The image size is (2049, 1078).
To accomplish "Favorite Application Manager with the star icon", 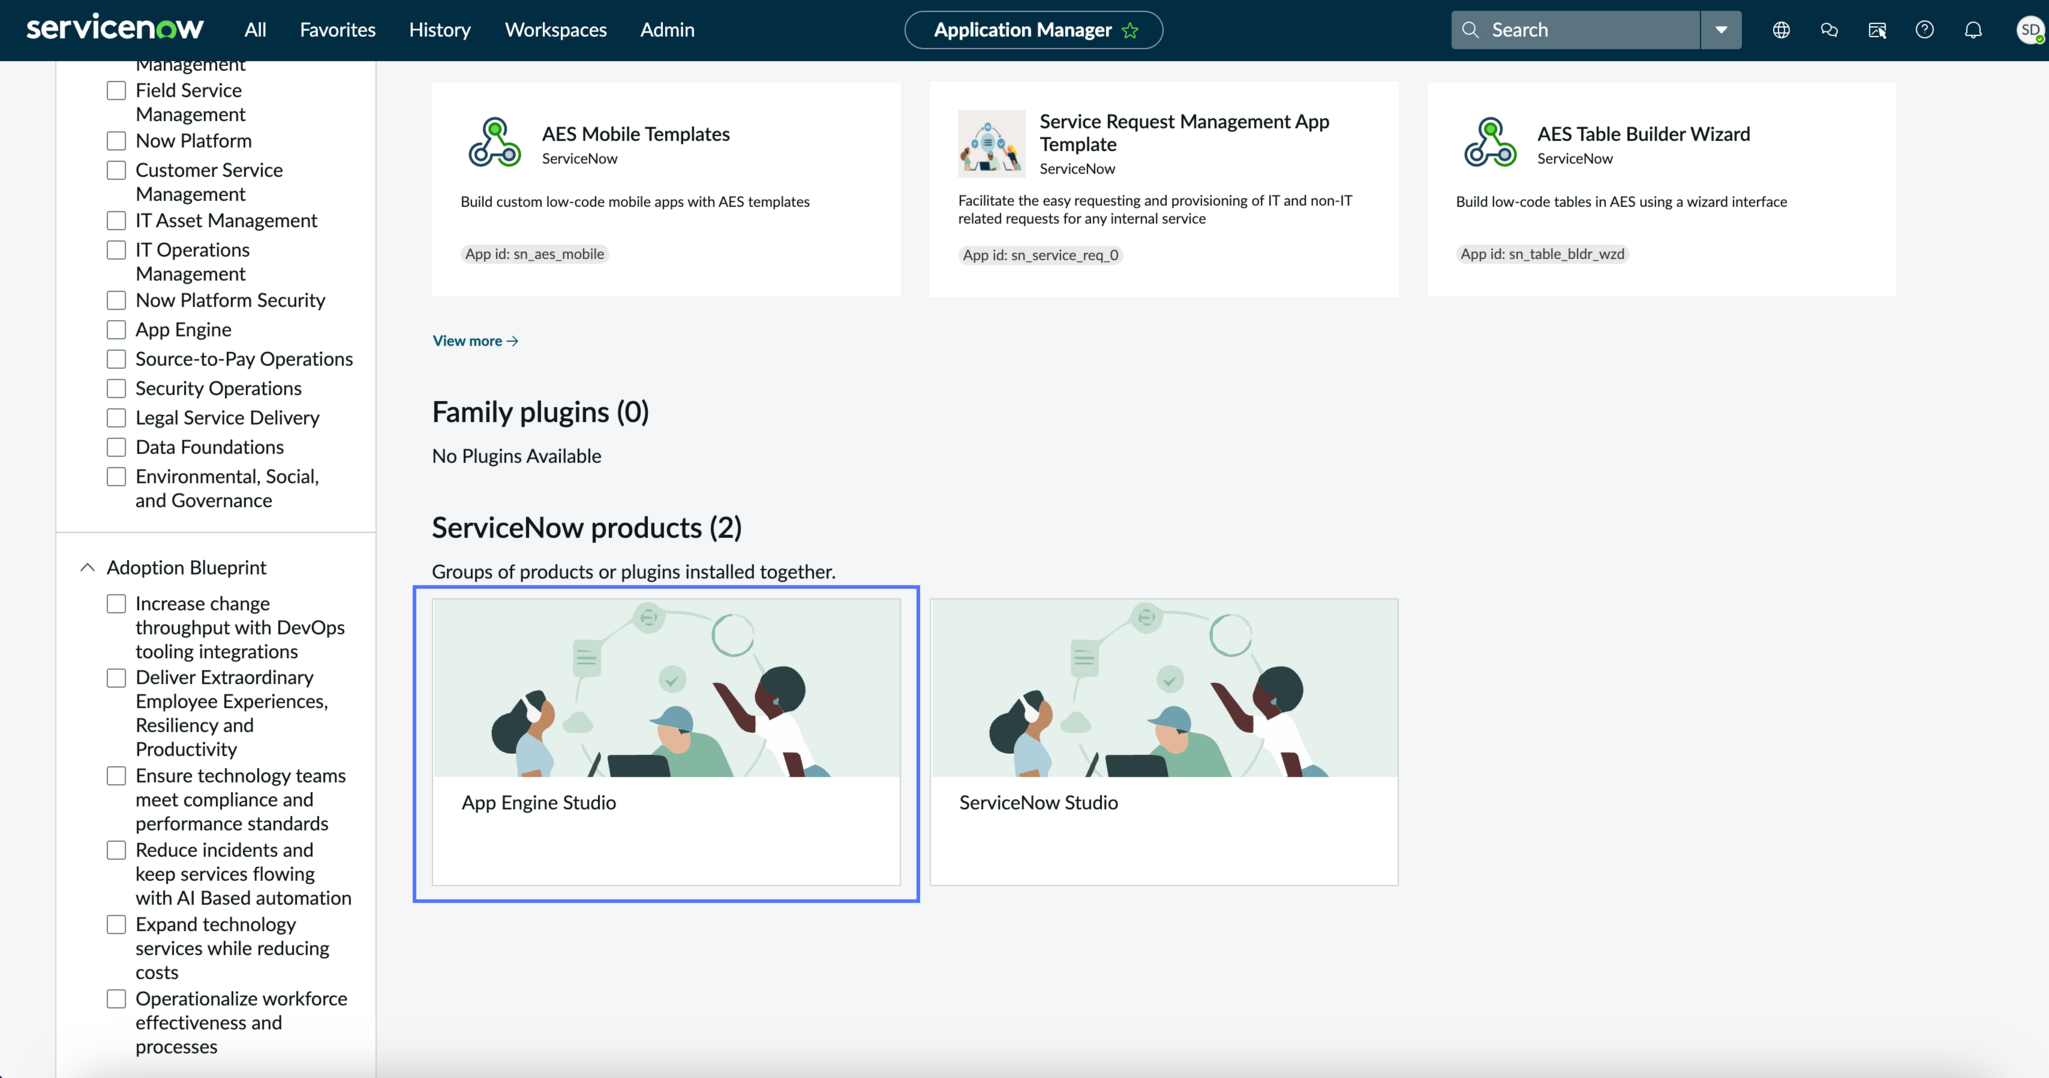I will pos(1130,30).
